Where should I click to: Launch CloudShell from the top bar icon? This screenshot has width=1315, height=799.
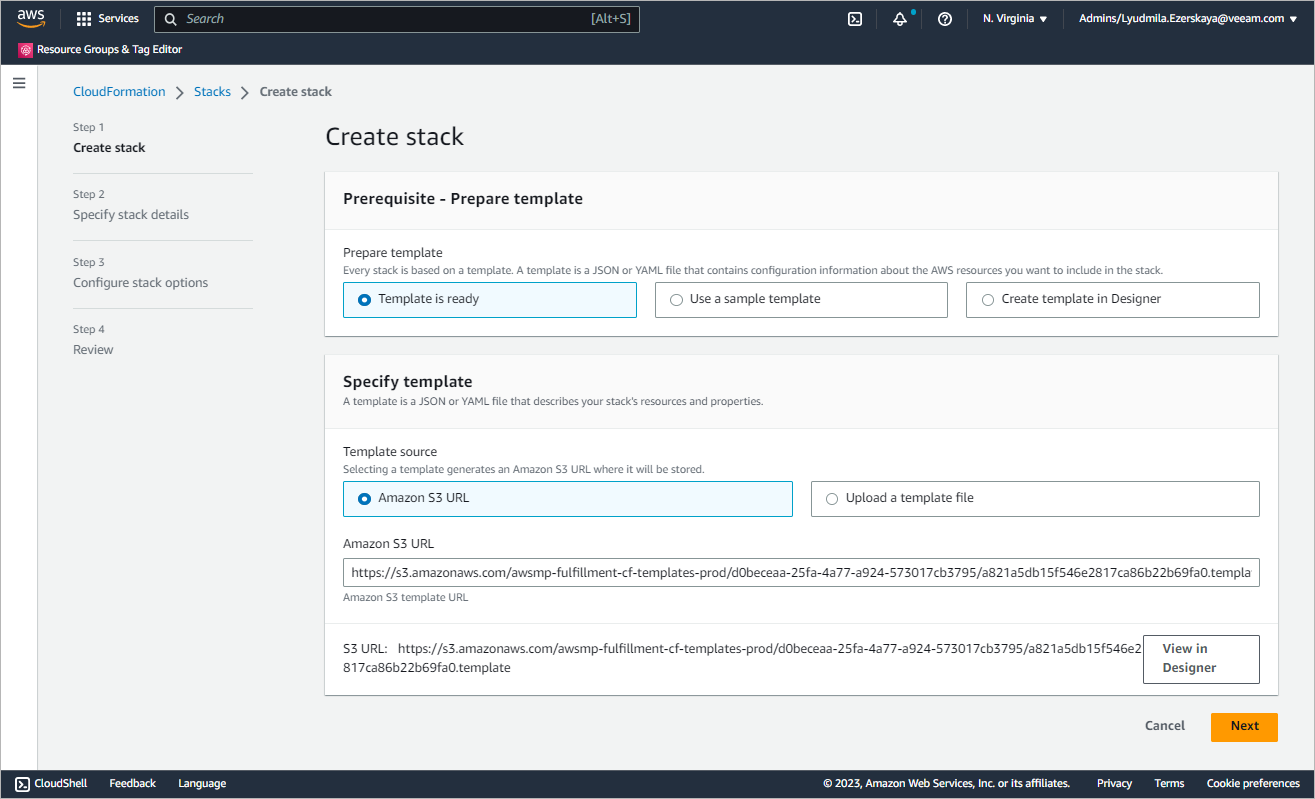855,19
